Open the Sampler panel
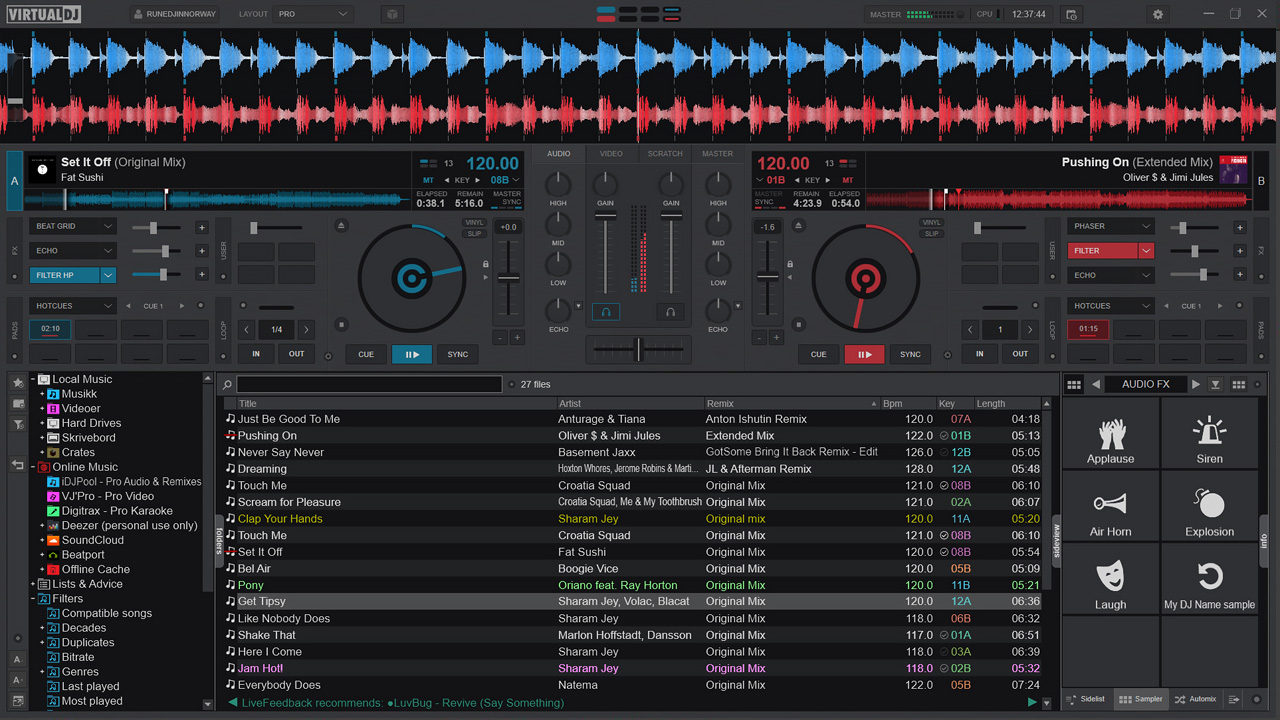The image size is (1280, 720). click(x=1140, y=699)
